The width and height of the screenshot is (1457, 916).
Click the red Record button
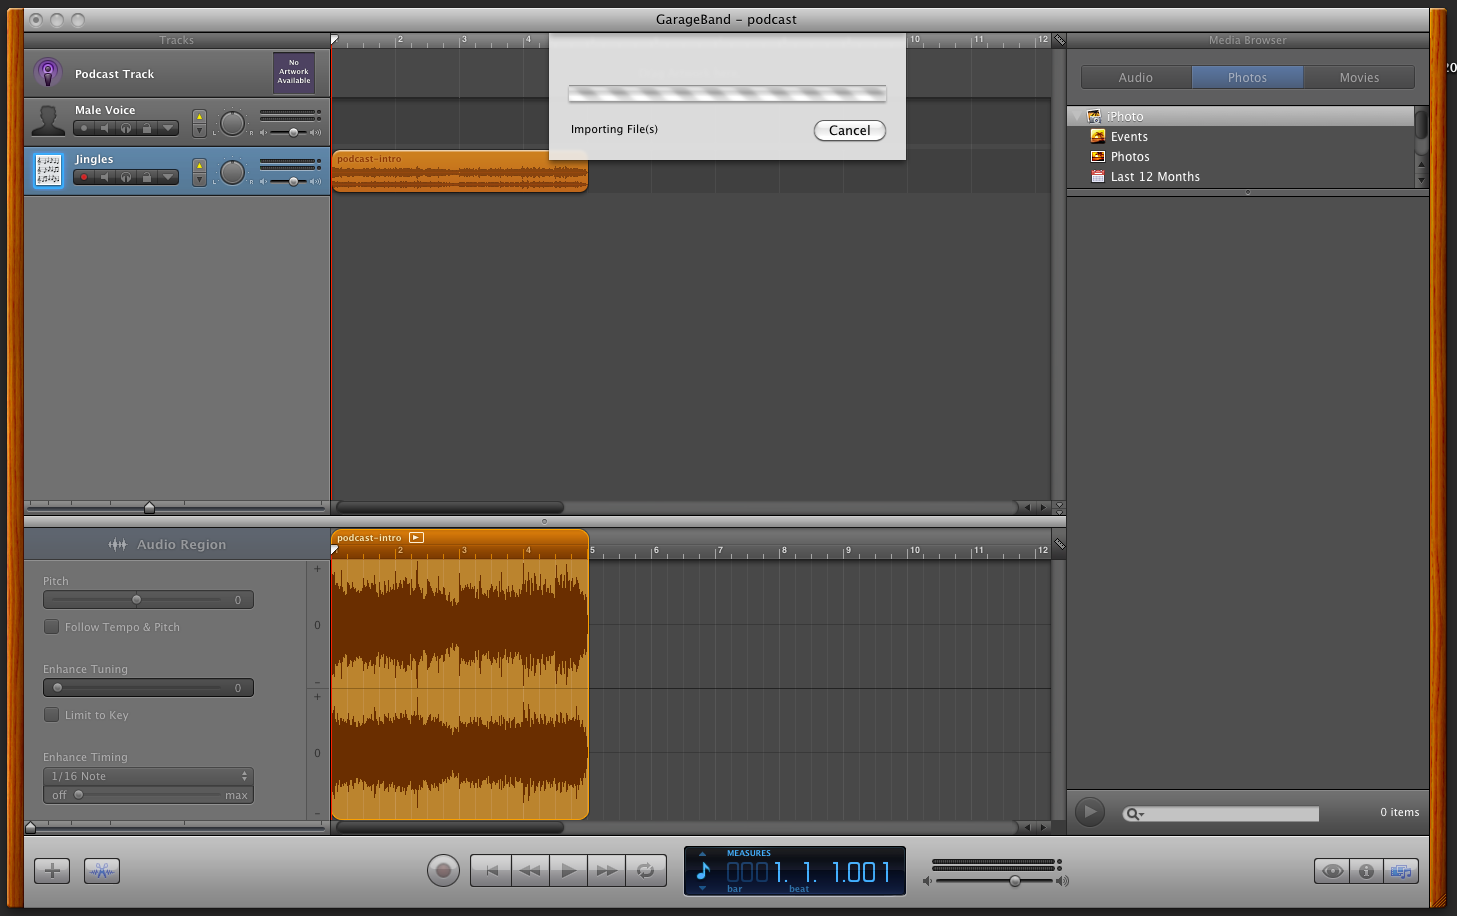click(x=443, y=870)
